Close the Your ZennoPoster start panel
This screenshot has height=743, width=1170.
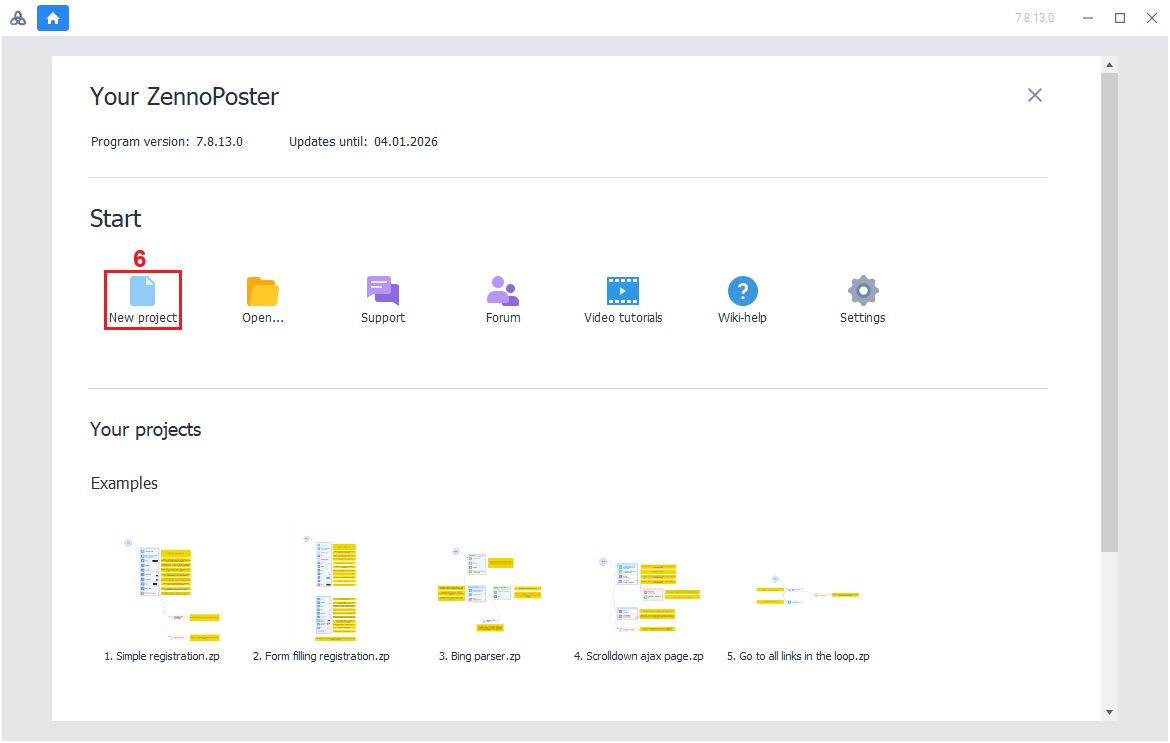(x=1034, y=95)
